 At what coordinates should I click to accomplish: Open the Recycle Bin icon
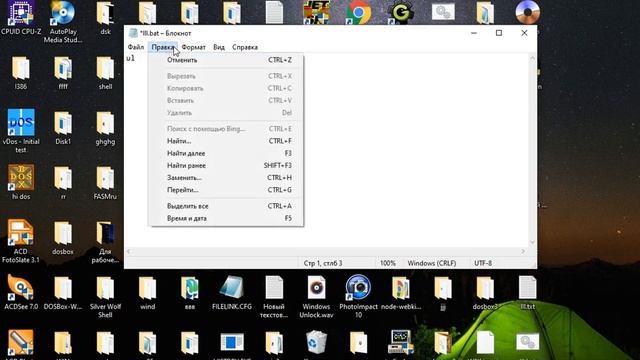(316, 343)
